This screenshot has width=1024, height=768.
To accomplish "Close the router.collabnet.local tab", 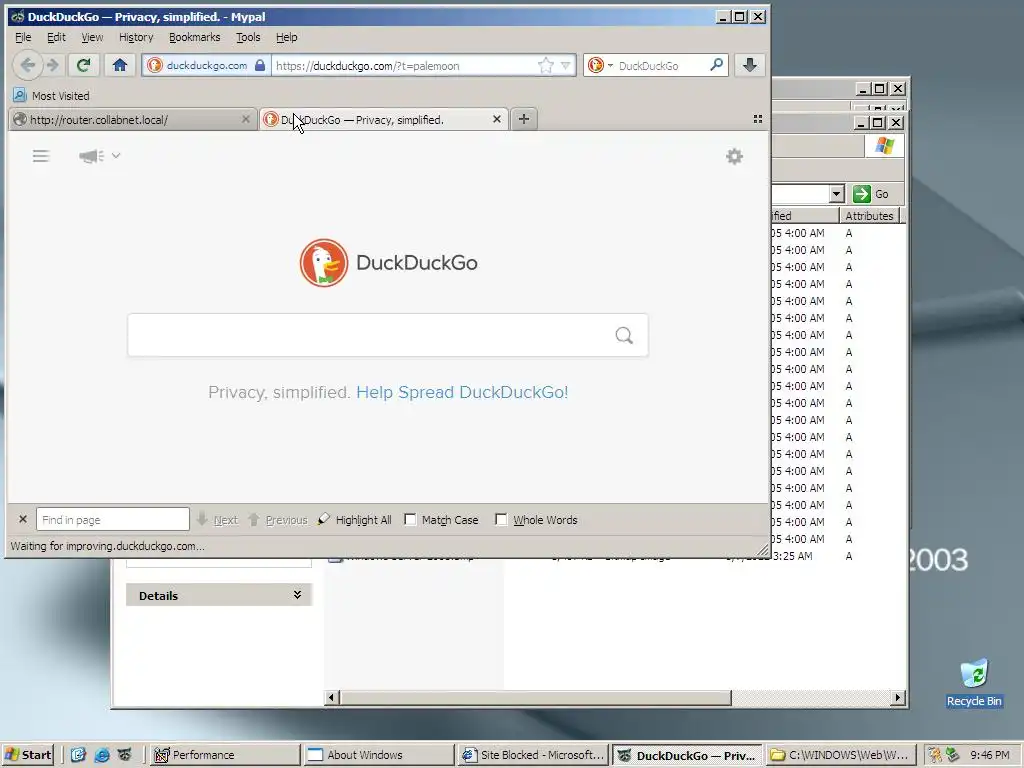I will tap(246, 120).
